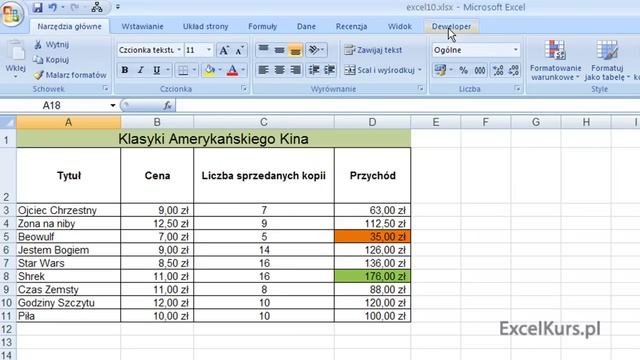Open the Ogólne number format dropdown
Image resolution: width=640 pixels, height=360 pixels.
pos(516,50)
